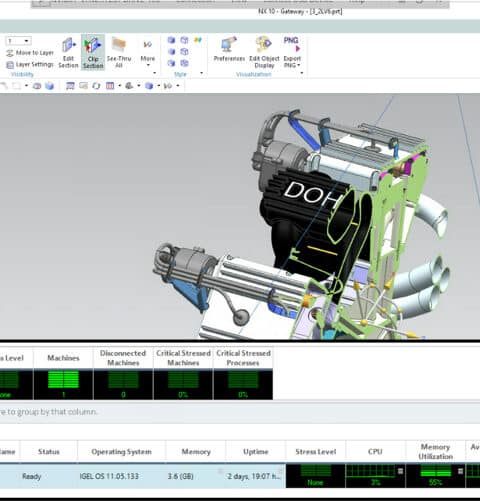
Task: Toggle See-Thru All mode
Action: click(x=119, y=52)
